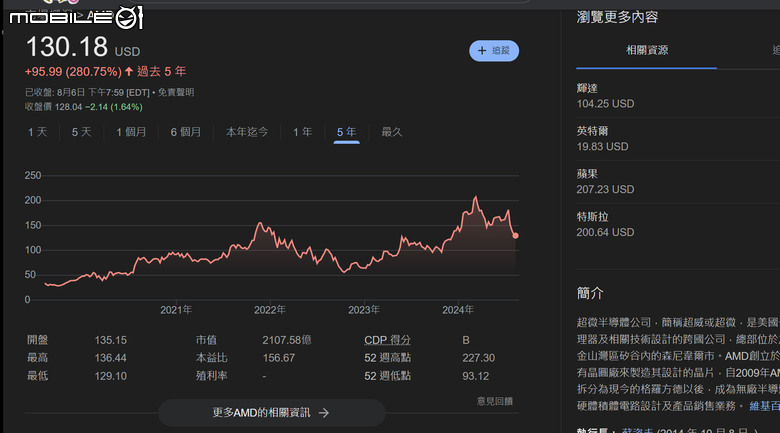Click the 追蹤 follow button

pos(494,51)
